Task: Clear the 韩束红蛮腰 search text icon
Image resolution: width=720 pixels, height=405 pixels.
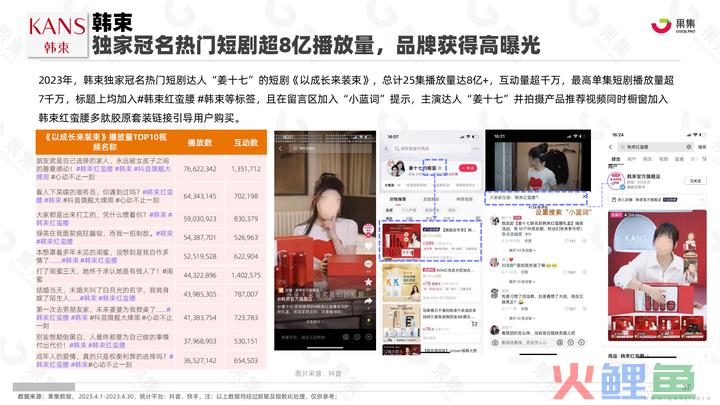Action: click(x=689, y=147)
